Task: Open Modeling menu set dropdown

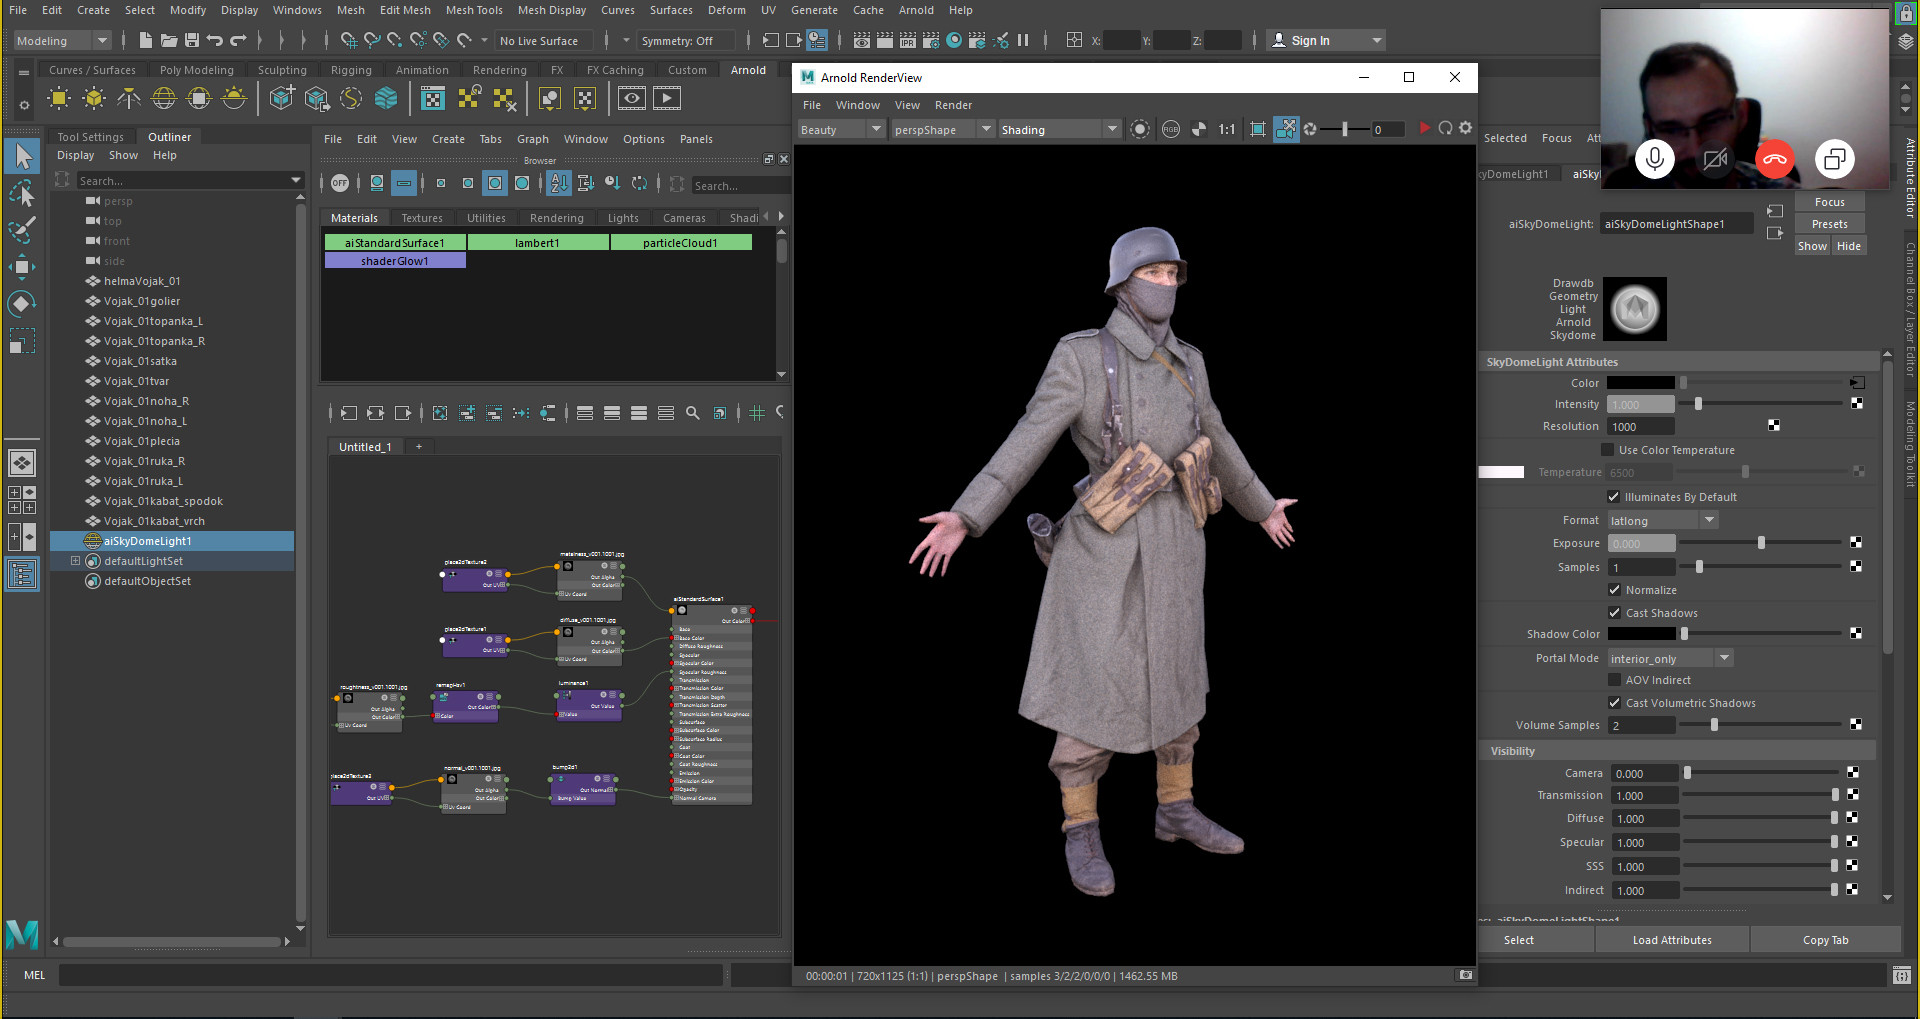Action: [x=62, y=40]
